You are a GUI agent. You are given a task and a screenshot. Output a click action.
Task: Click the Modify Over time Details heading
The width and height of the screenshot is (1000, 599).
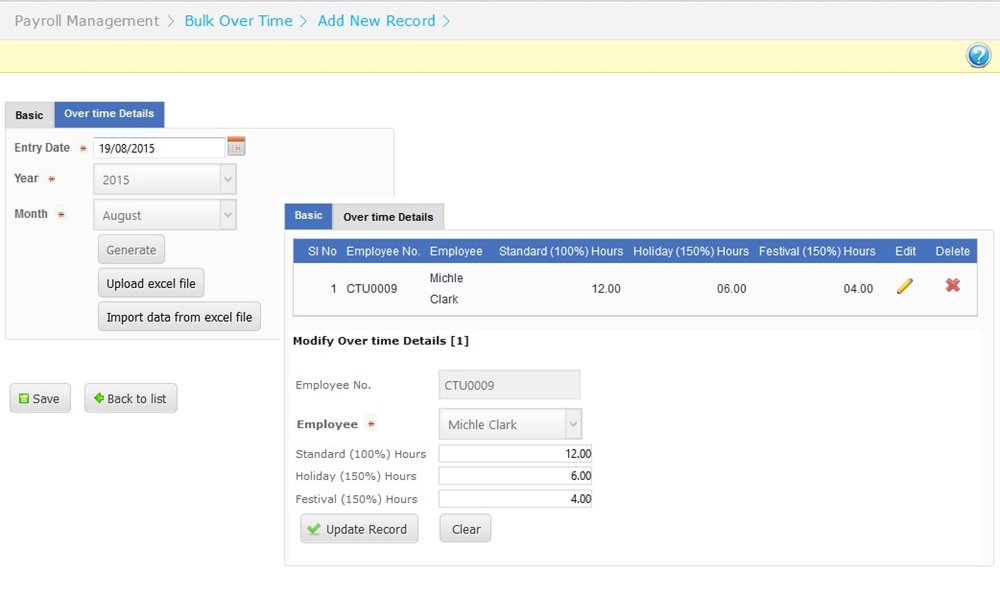click(x=381, y=341)
